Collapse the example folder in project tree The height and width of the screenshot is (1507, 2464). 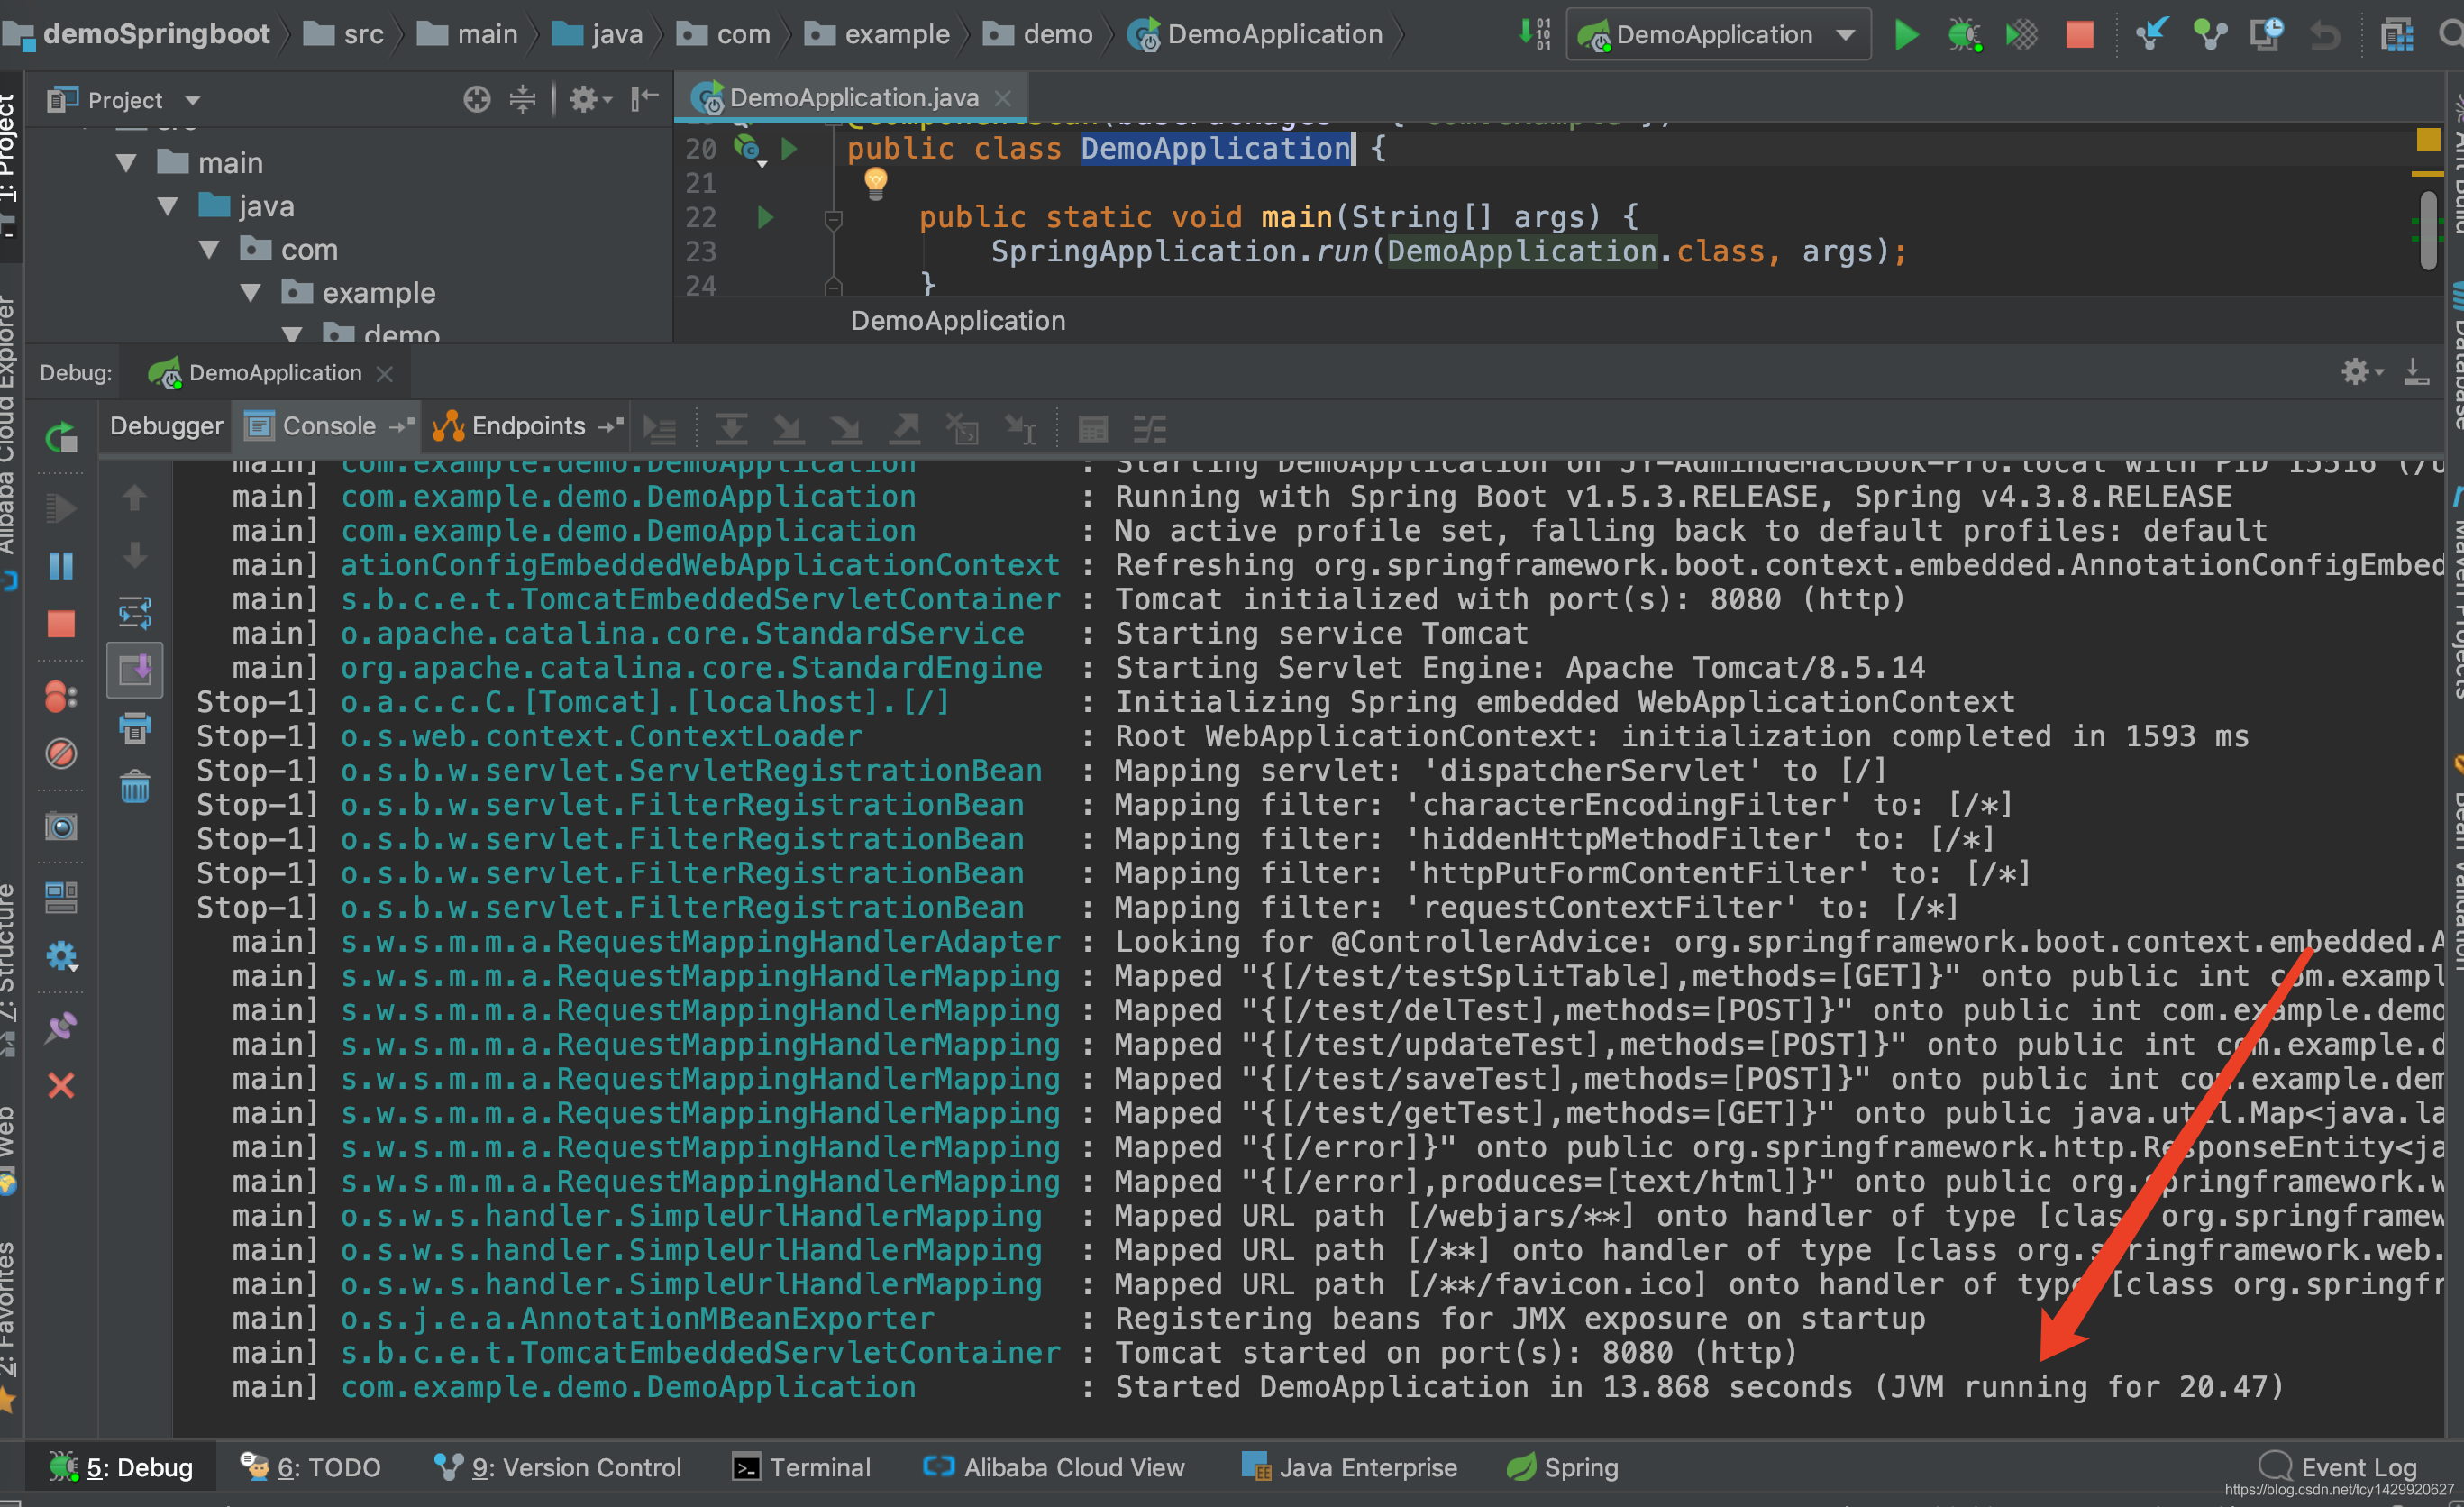point(251,293)
